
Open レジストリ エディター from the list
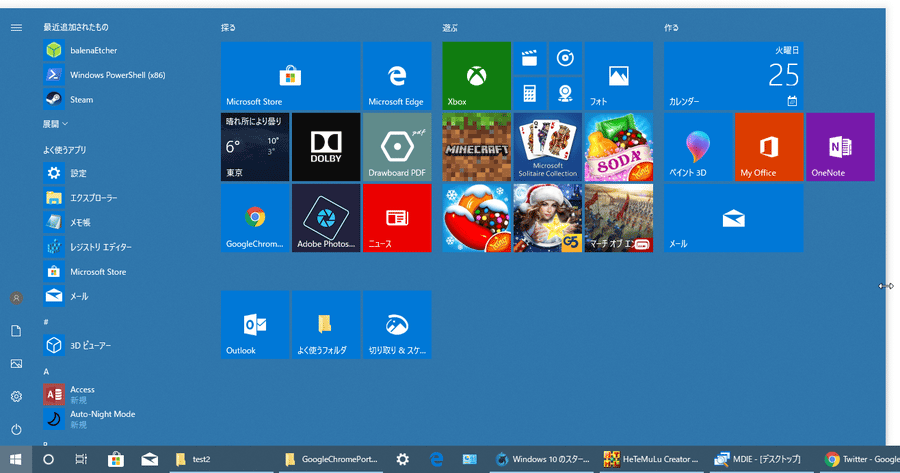[x=123, y=247]
